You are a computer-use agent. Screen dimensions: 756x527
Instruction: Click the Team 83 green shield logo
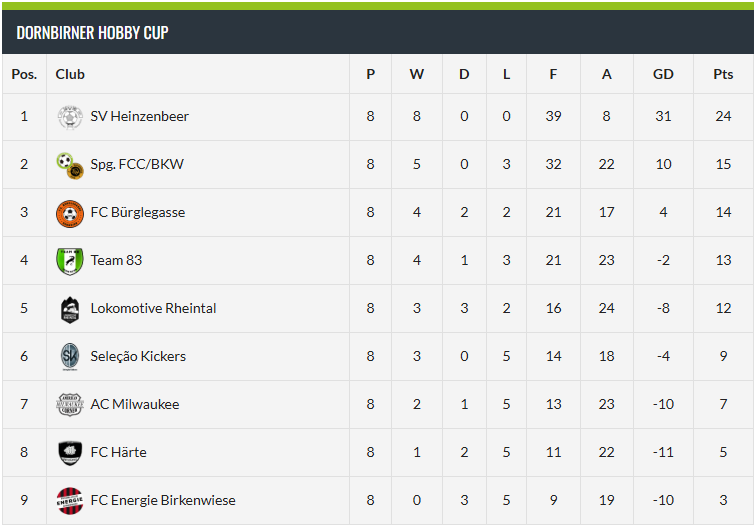[x=69, y=261]
